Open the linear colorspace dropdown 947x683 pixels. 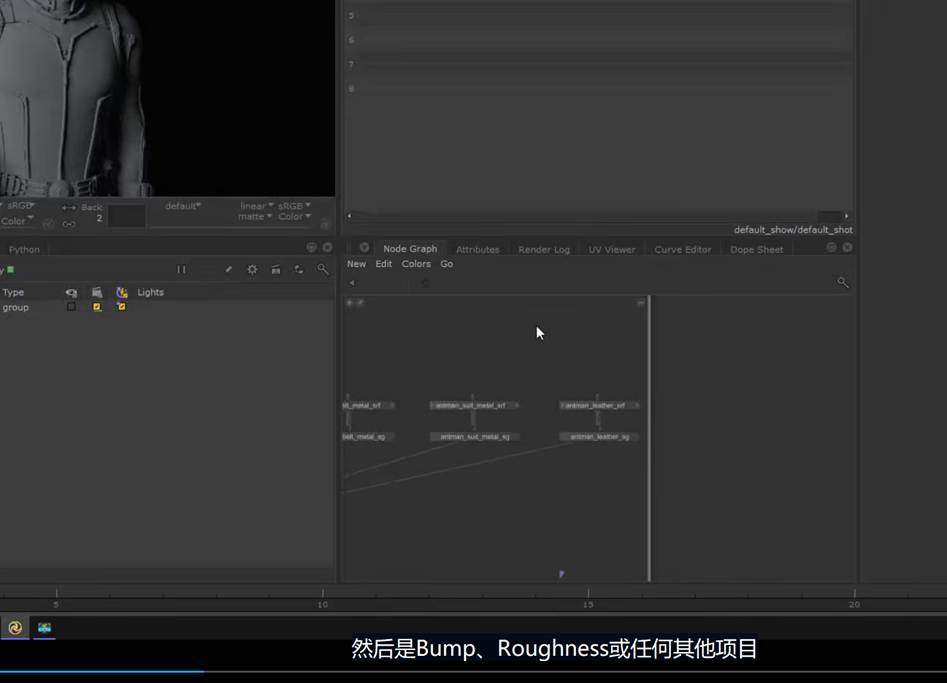[254, 206]
